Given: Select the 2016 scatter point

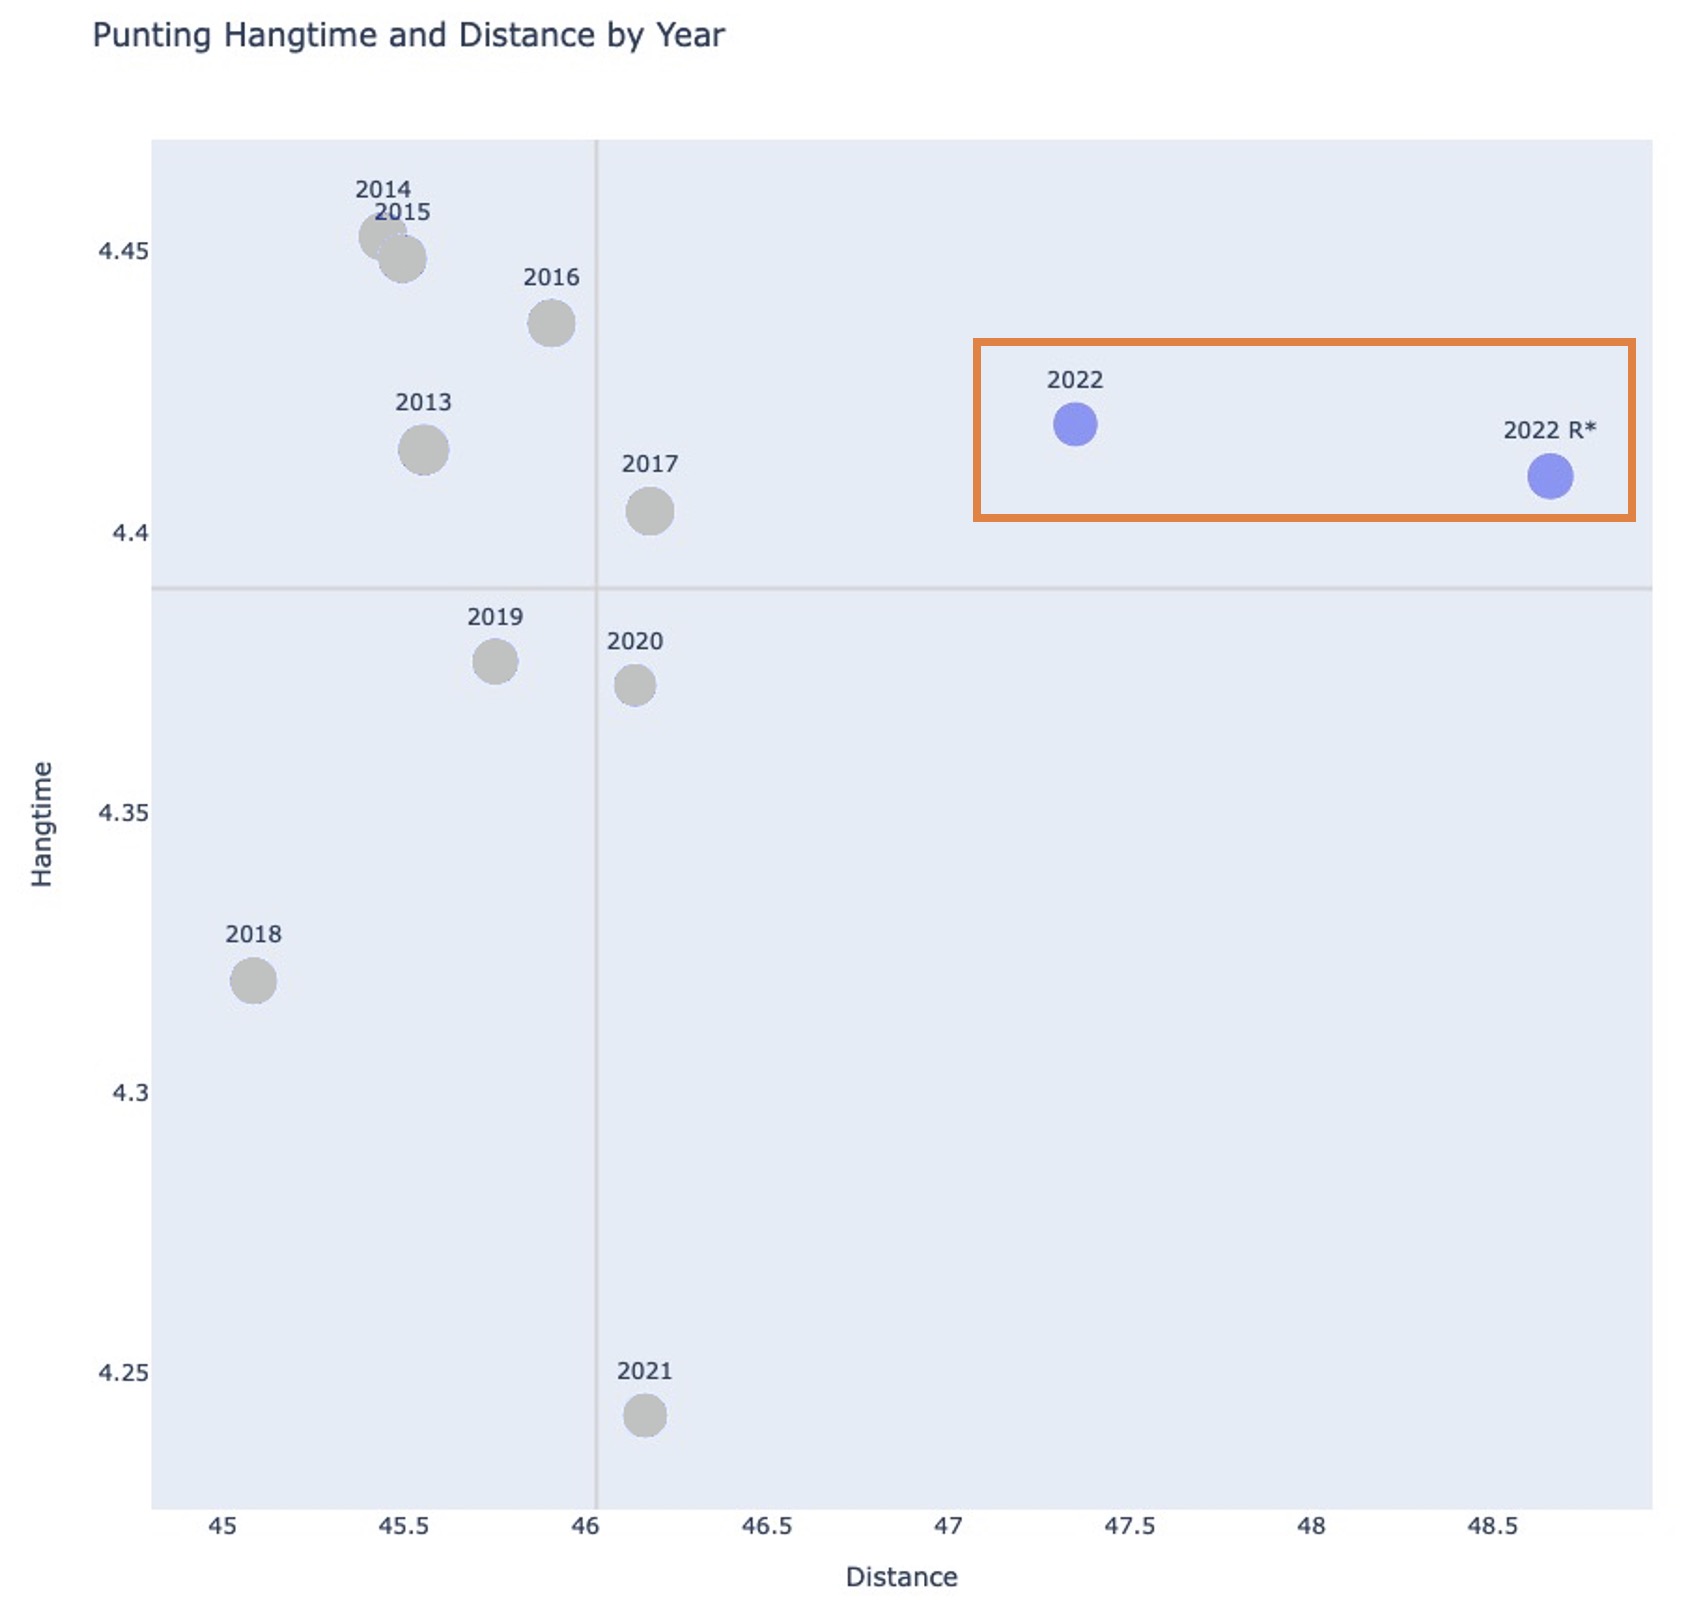Looking at the screenshot, I should pyautogui.click(x=551, y=323).
